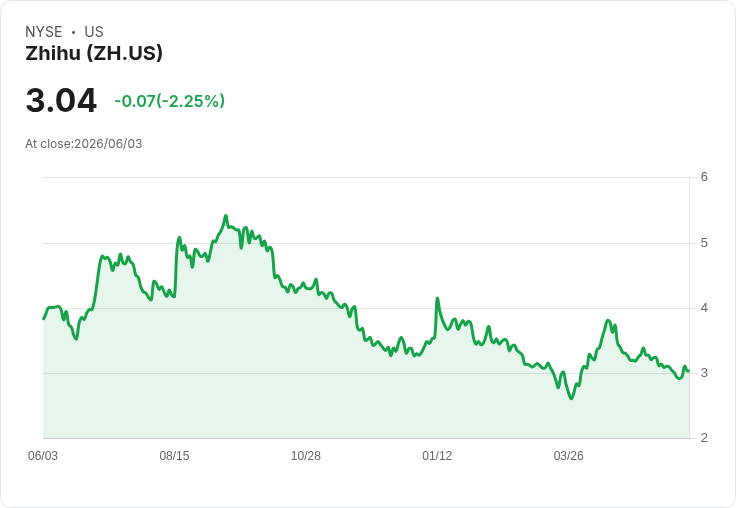Viewport: 736px width, 508px height.
Task: Click the highest peak of the price line
Action: point(226,216)
